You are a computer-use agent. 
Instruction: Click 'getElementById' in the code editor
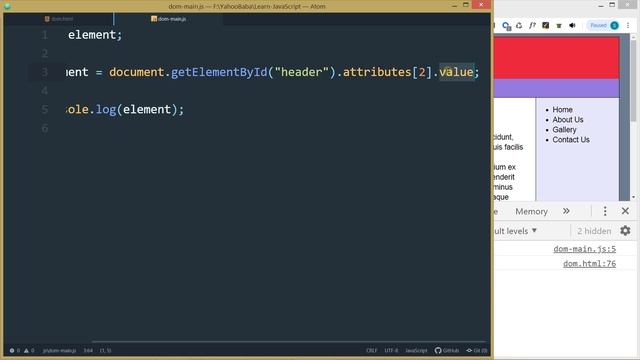coord(219,72)
